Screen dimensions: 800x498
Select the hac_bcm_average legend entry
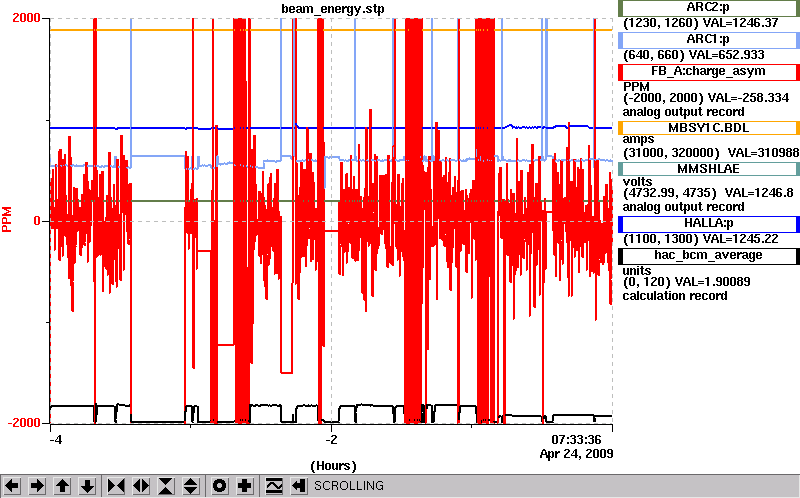pyautogui.click(x=708, y=255)
